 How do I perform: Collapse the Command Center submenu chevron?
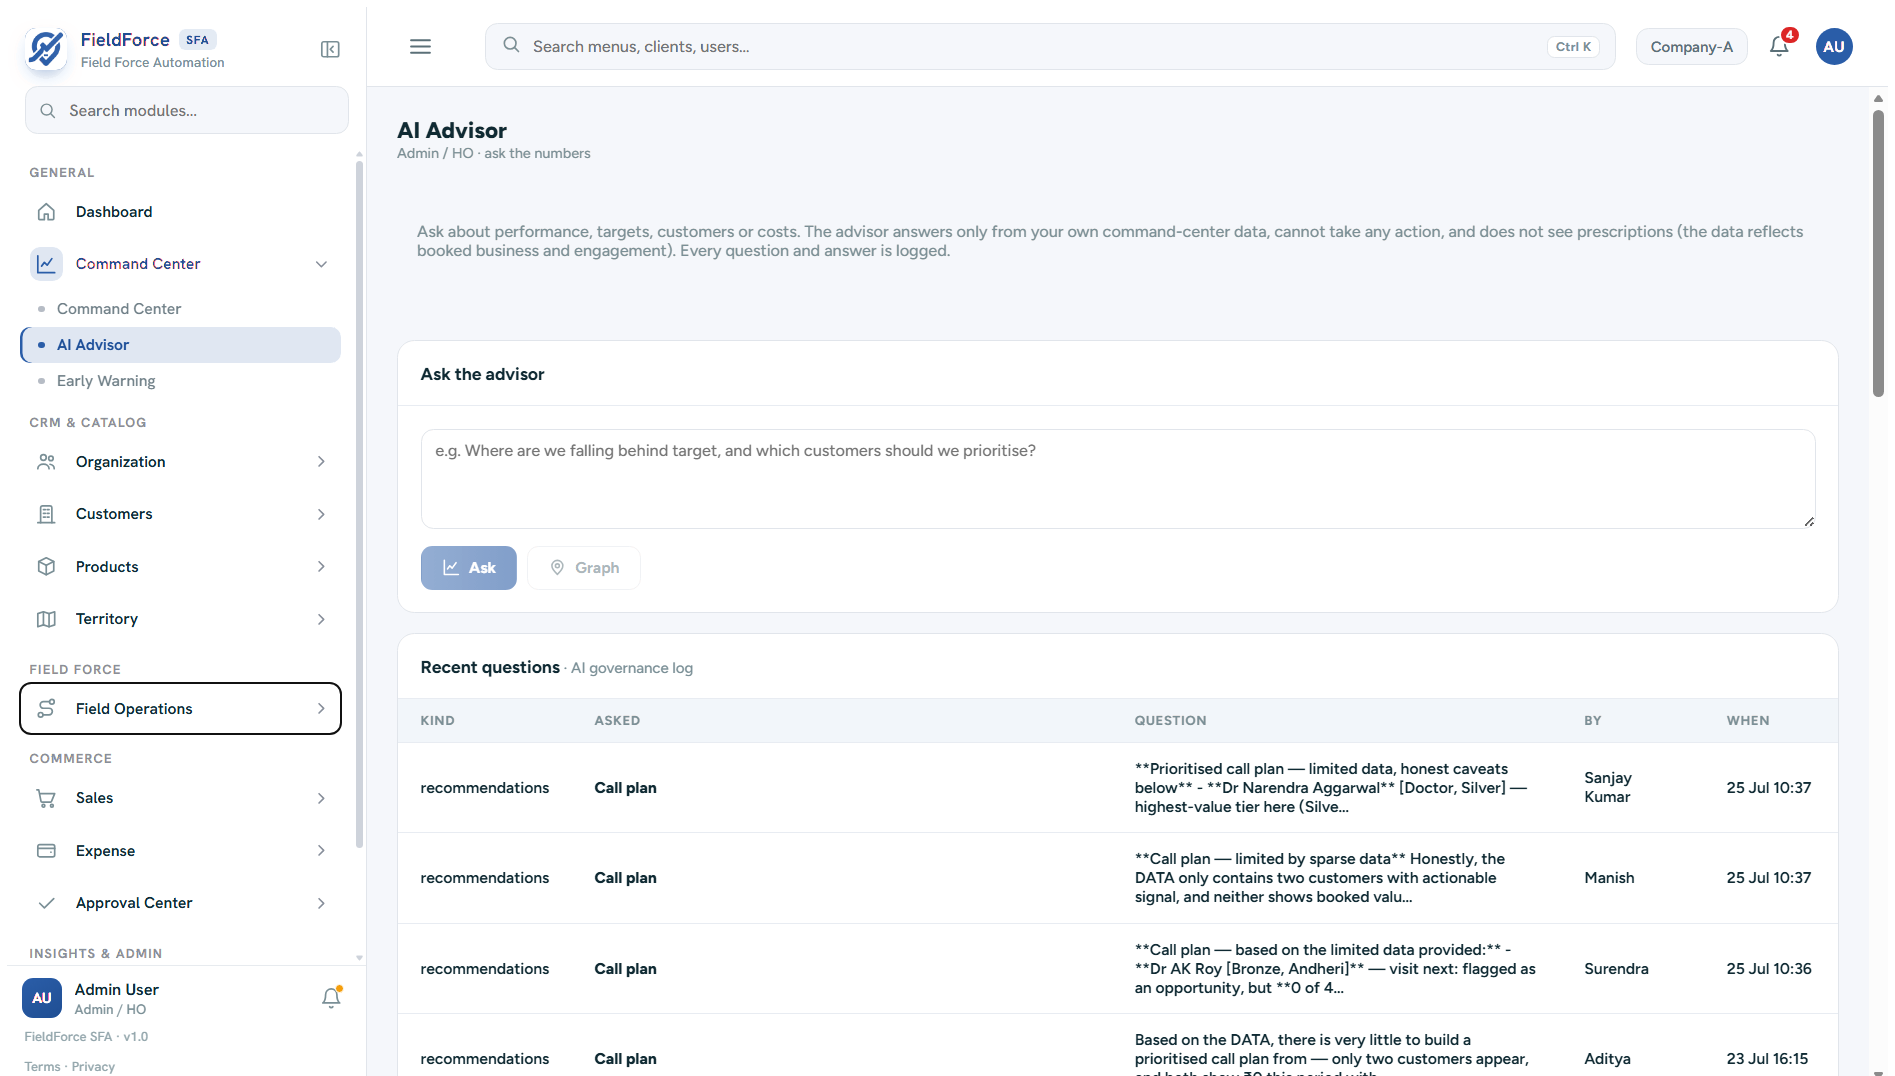click(x=321, y=264)
